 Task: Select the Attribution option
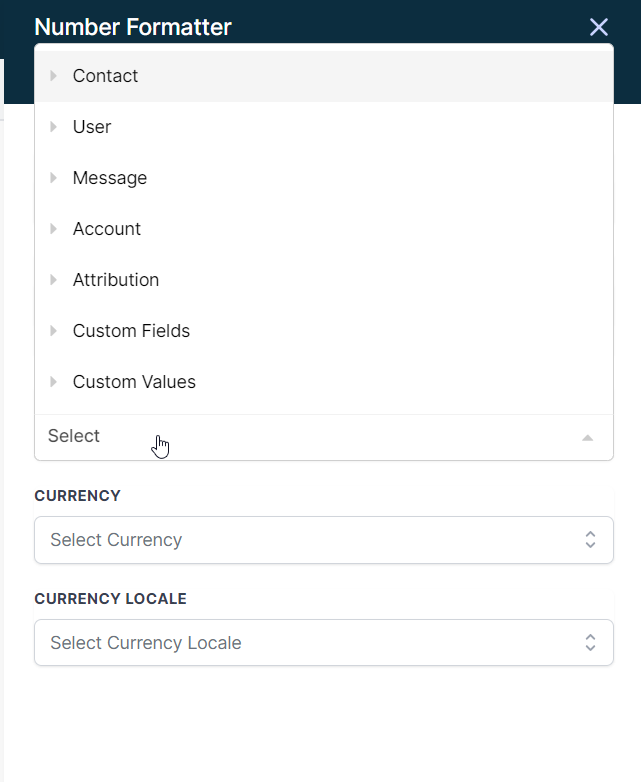(324, 280)
